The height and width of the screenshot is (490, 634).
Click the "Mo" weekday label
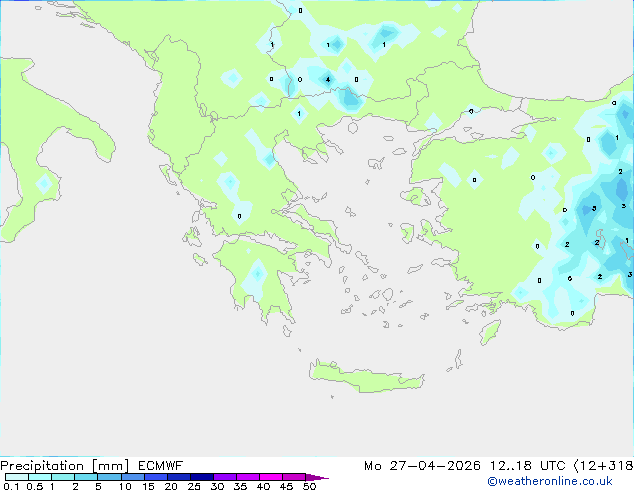(x=372, y=466)
